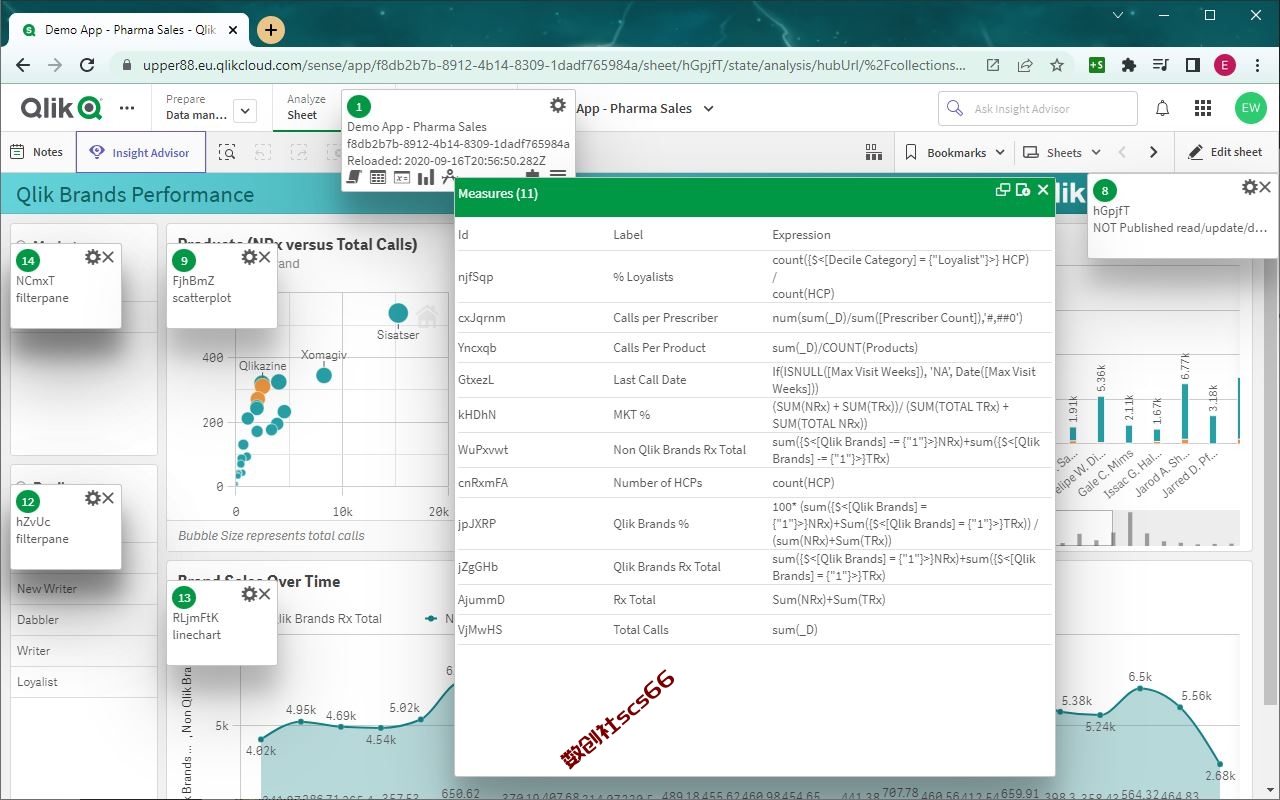
Task: Open new browser tab
Action: click(x=271, y=30)
